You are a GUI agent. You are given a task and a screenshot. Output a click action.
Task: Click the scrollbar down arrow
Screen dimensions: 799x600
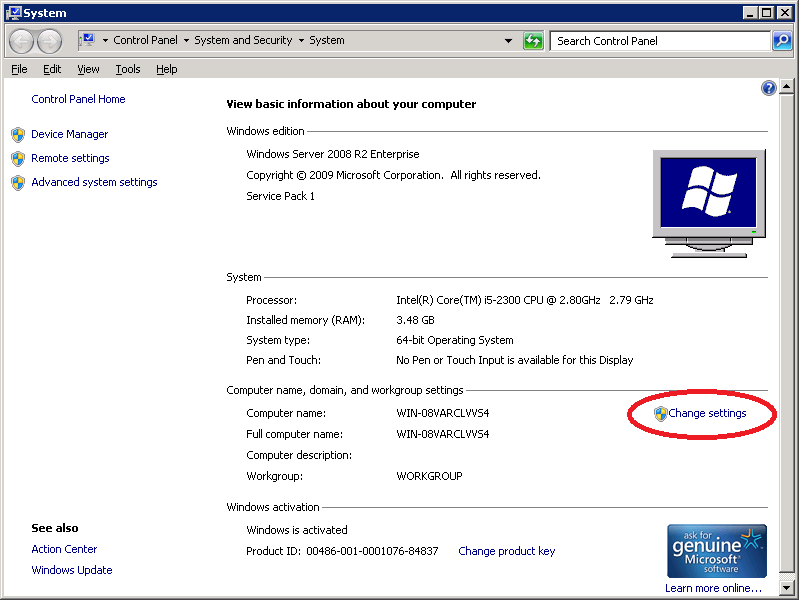click(x=786, y=588)
